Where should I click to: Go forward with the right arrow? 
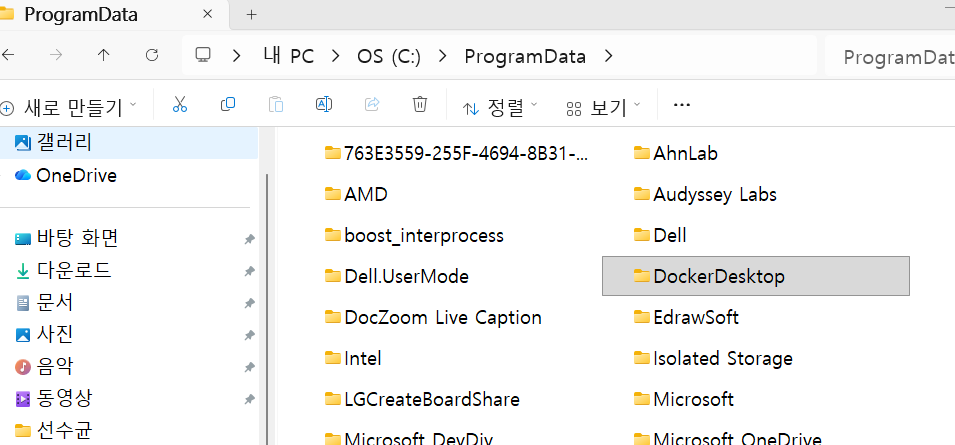click(x=56, y=55)
